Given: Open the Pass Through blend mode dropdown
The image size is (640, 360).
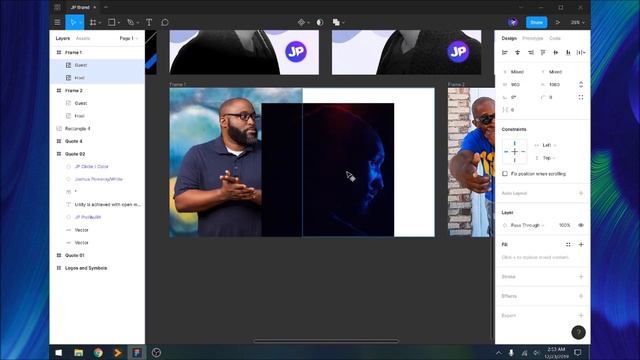Looking at the screenshot, I should pyautogui.click(x=527, y=225).
